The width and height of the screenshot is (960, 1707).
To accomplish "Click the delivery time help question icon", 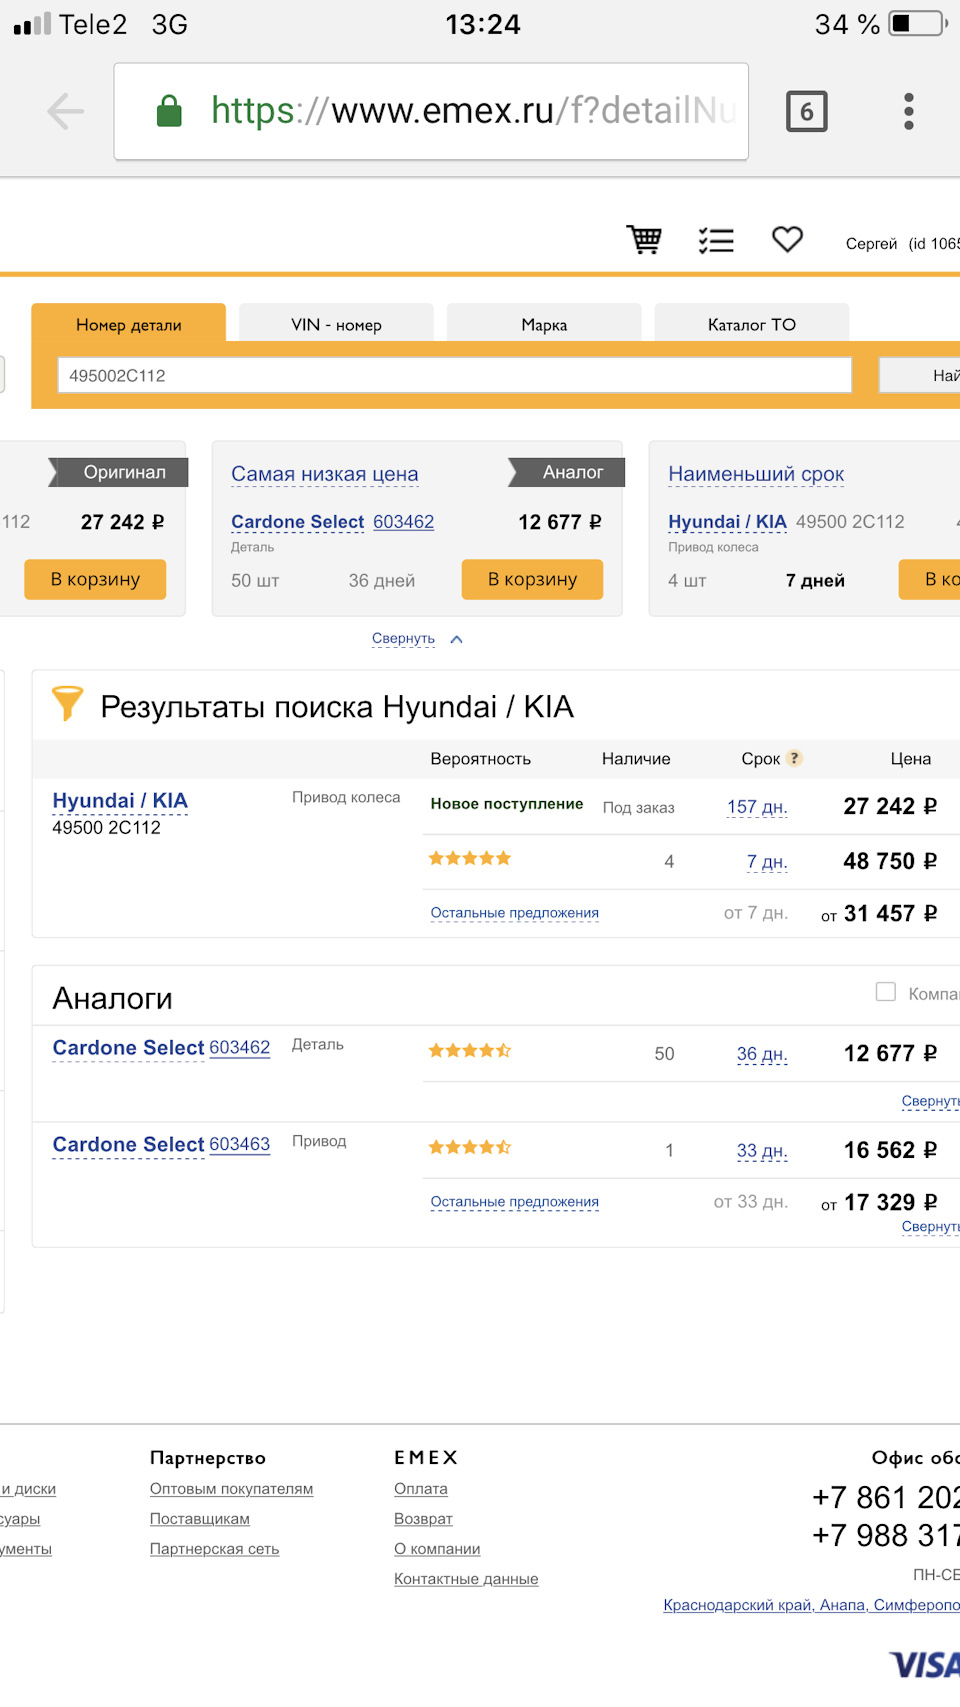I will [x=794, y=758].
